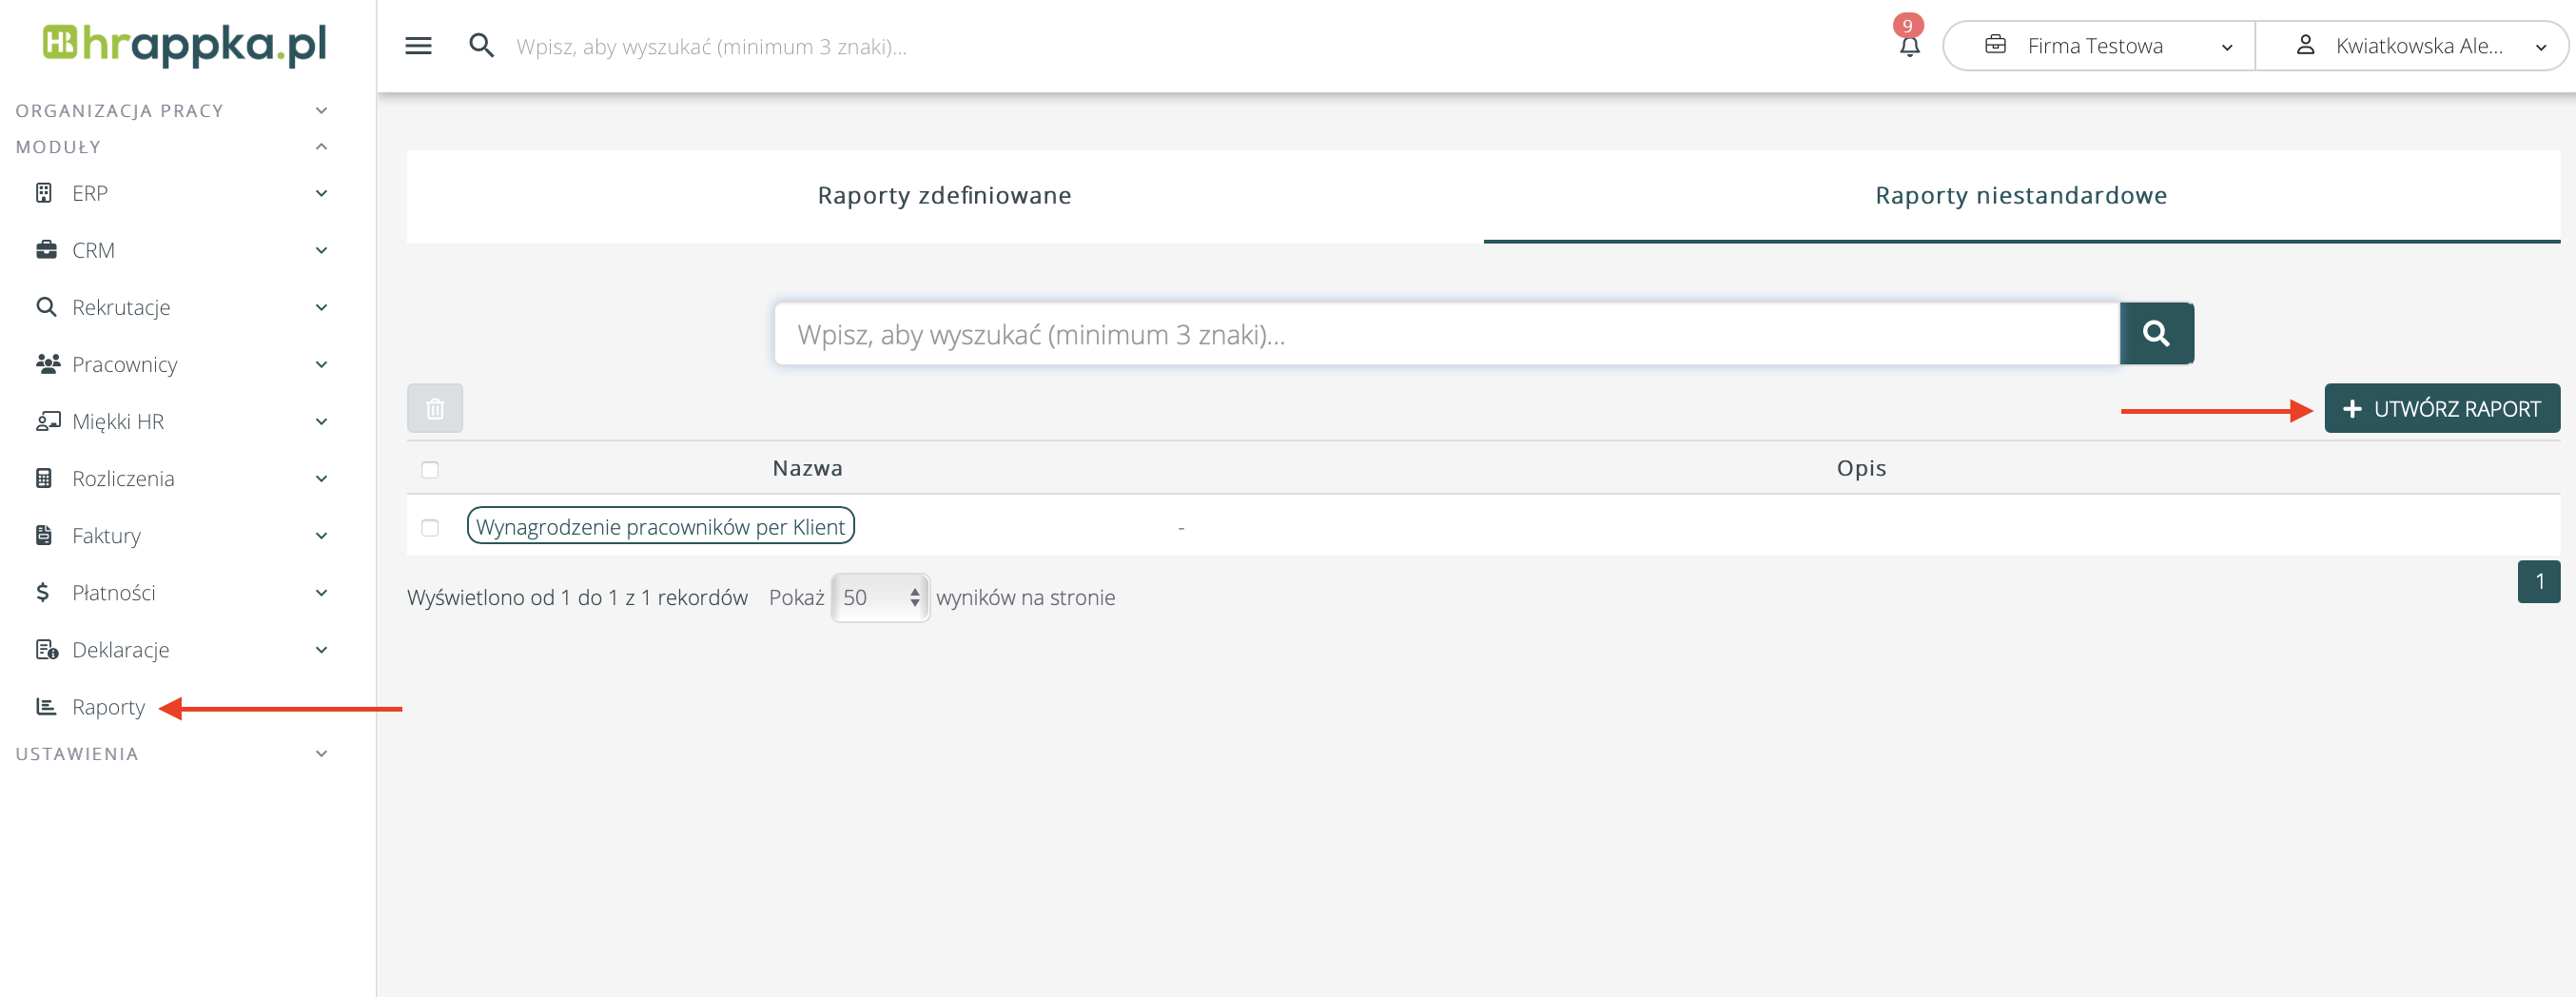Check the Wynagrodzenie pracowników row checkbox
This screenshot has width=2576, height=997.
[x=430, y=527]
